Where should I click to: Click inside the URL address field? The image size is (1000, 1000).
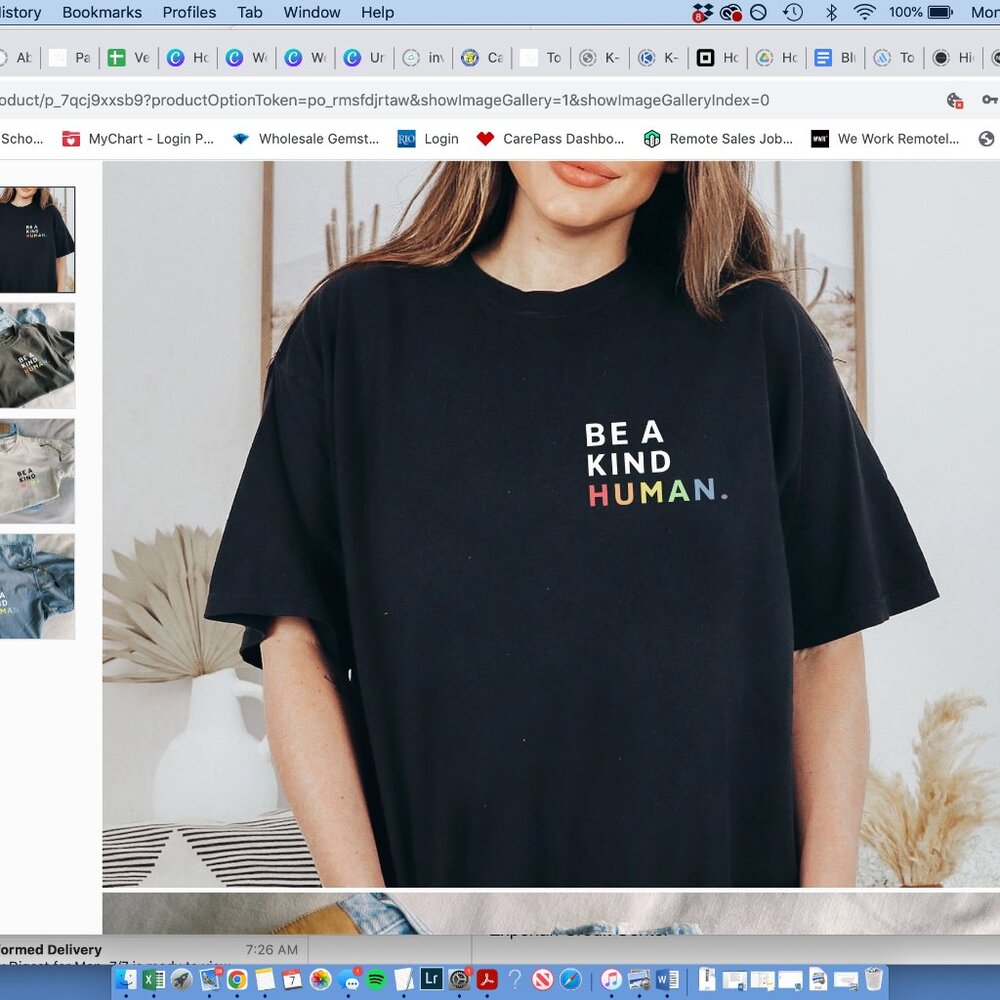pos(400,100)
